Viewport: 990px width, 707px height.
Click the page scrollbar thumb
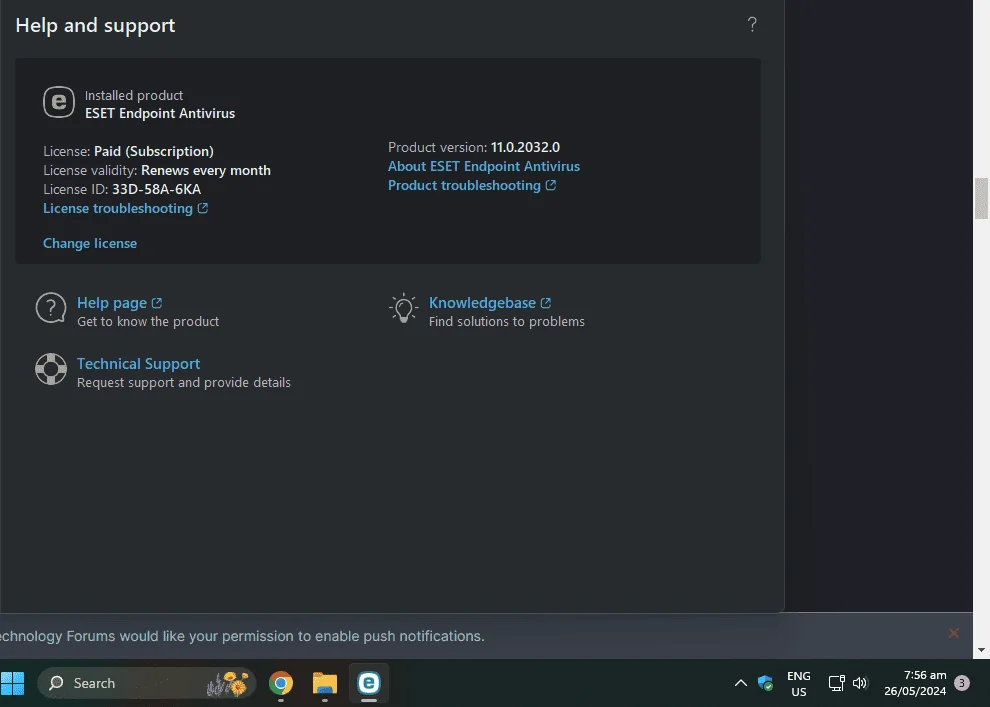coord(981,198)
